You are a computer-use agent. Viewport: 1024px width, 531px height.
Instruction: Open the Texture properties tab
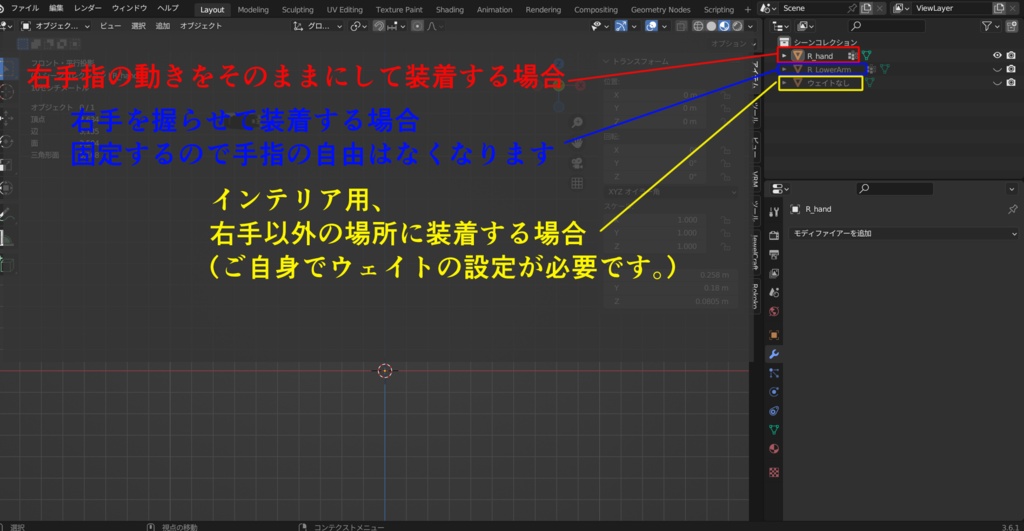[x=774, y=472]
